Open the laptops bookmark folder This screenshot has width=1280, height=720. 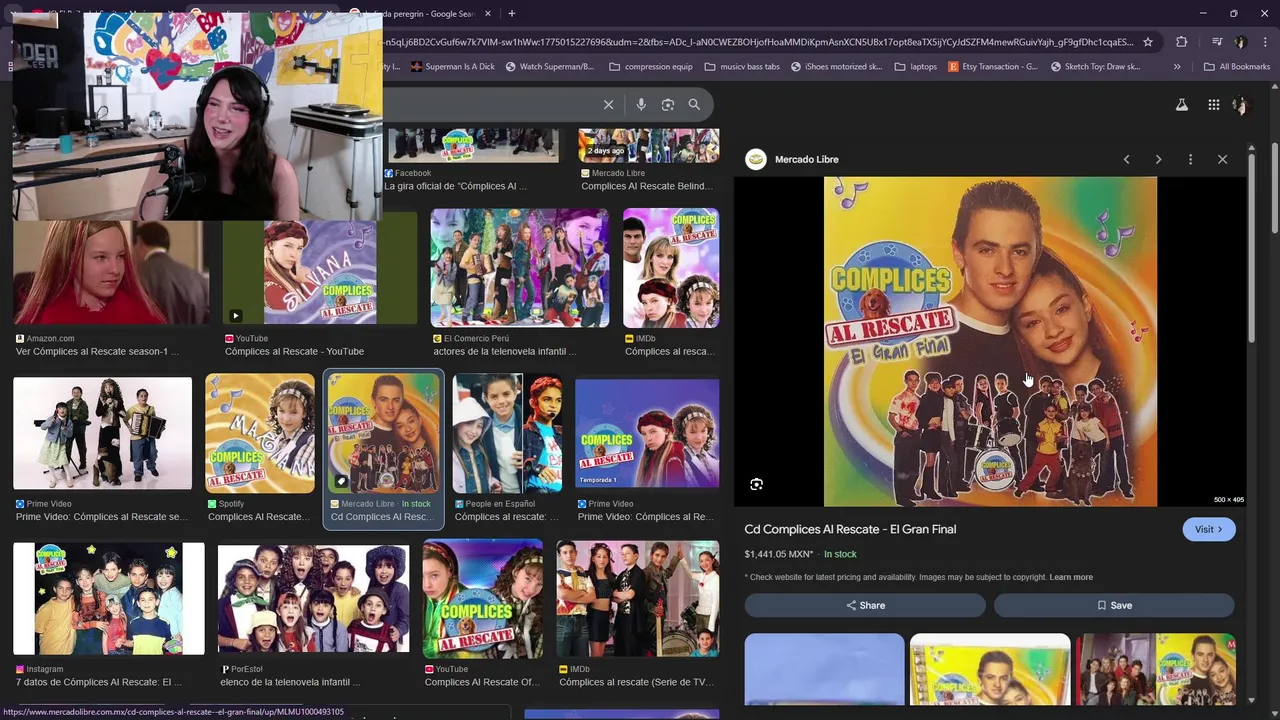[x=916, y=67]
